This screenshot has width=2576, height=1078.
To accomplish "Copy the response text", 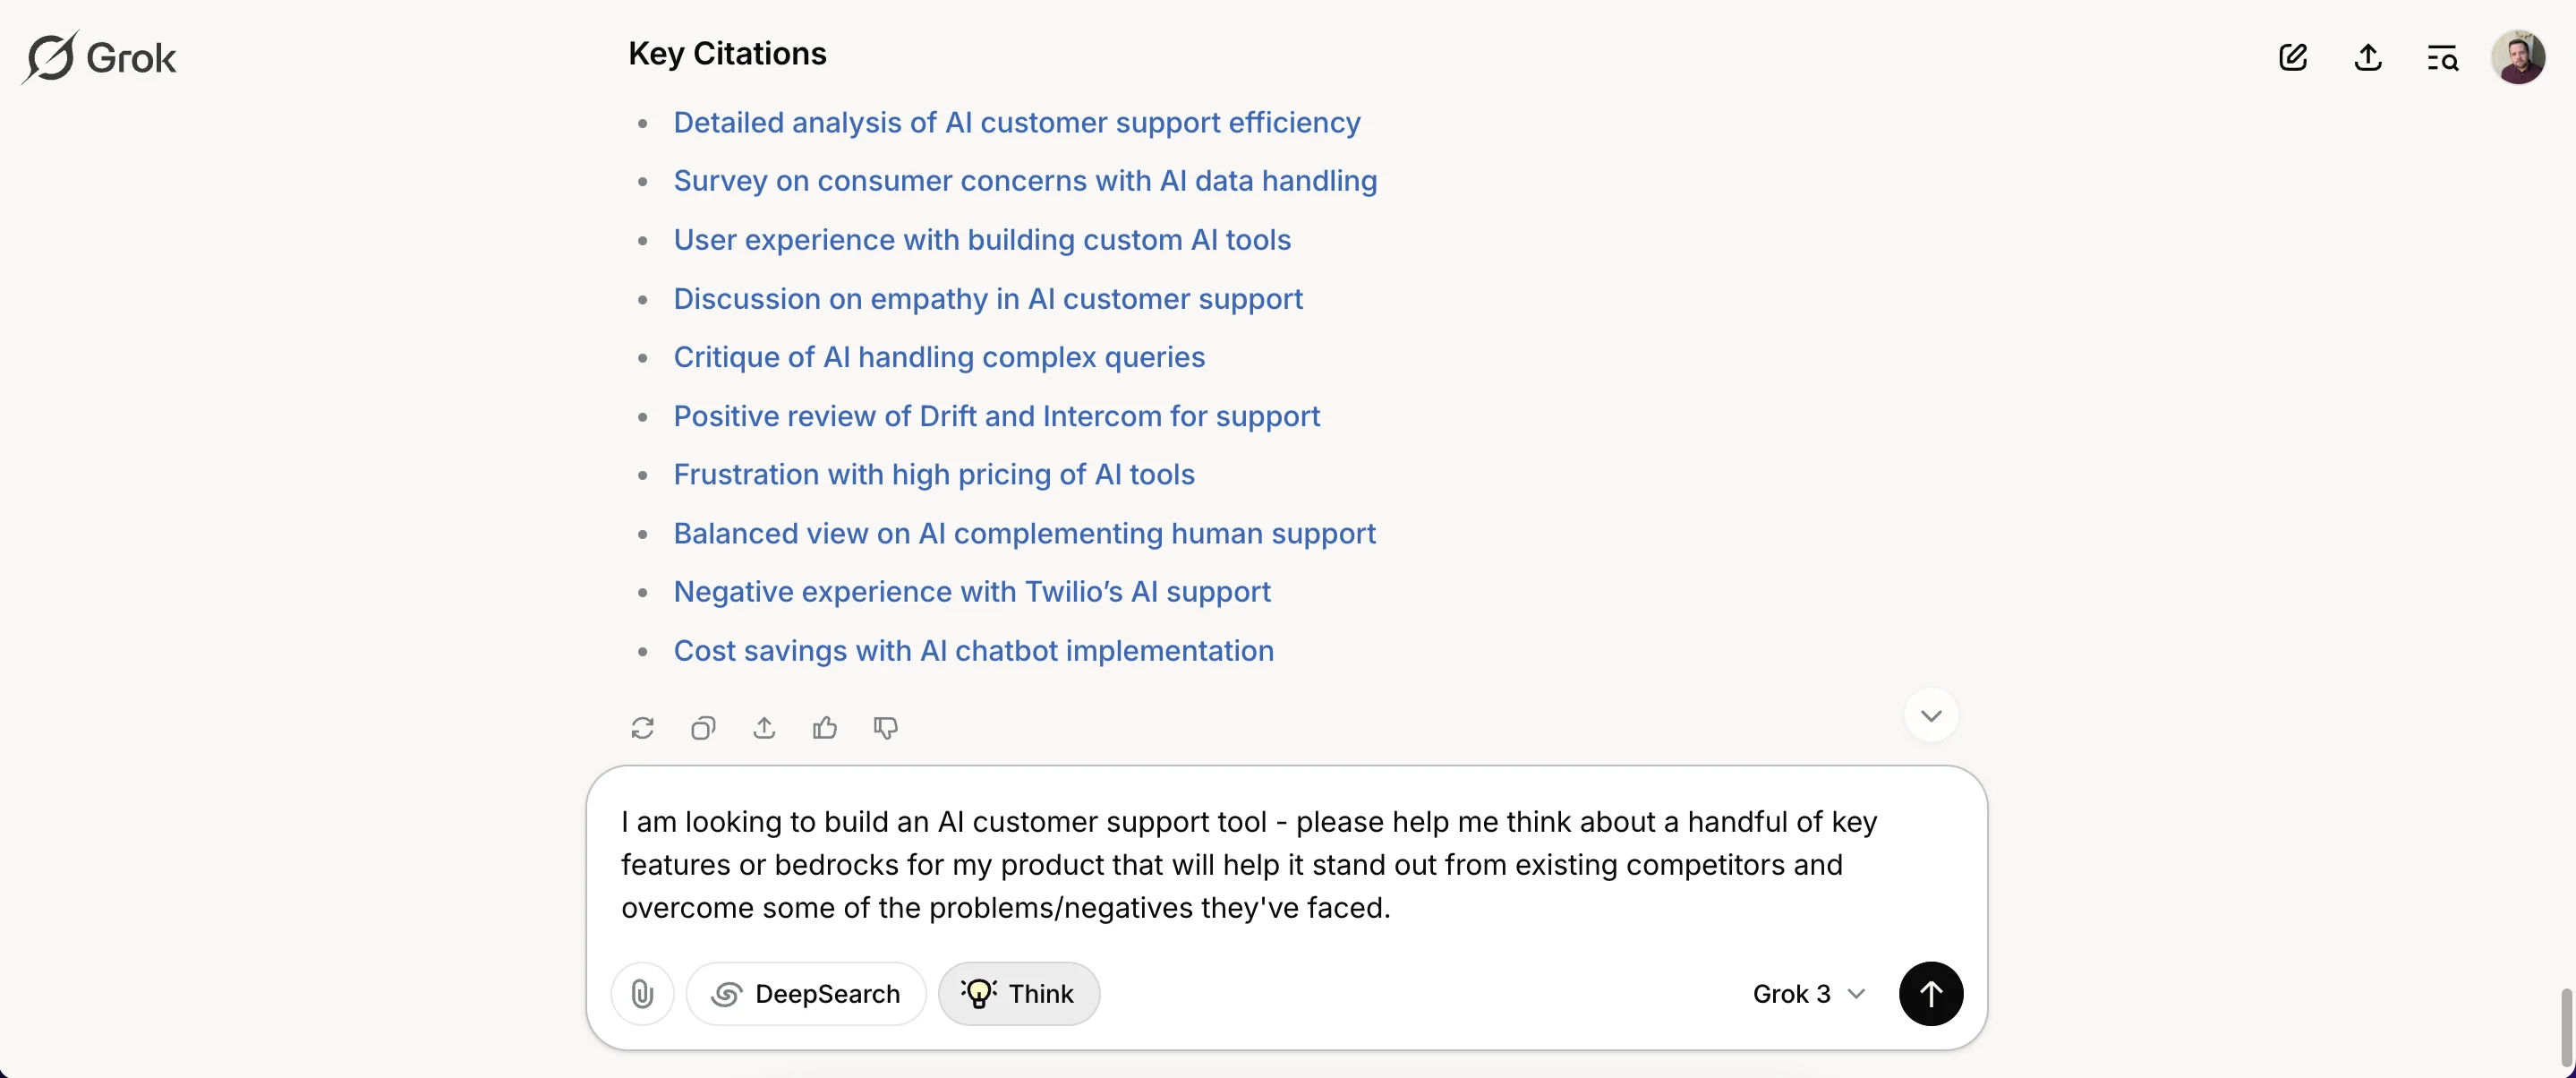I will pos(703,728).
